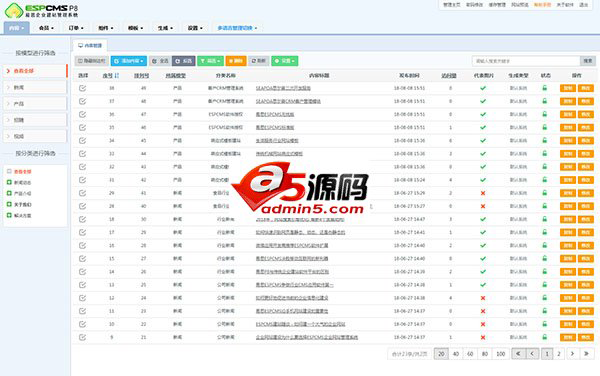
Task: Open the green 设置 toolbar dropdown
Action: [x=285, y=61]
